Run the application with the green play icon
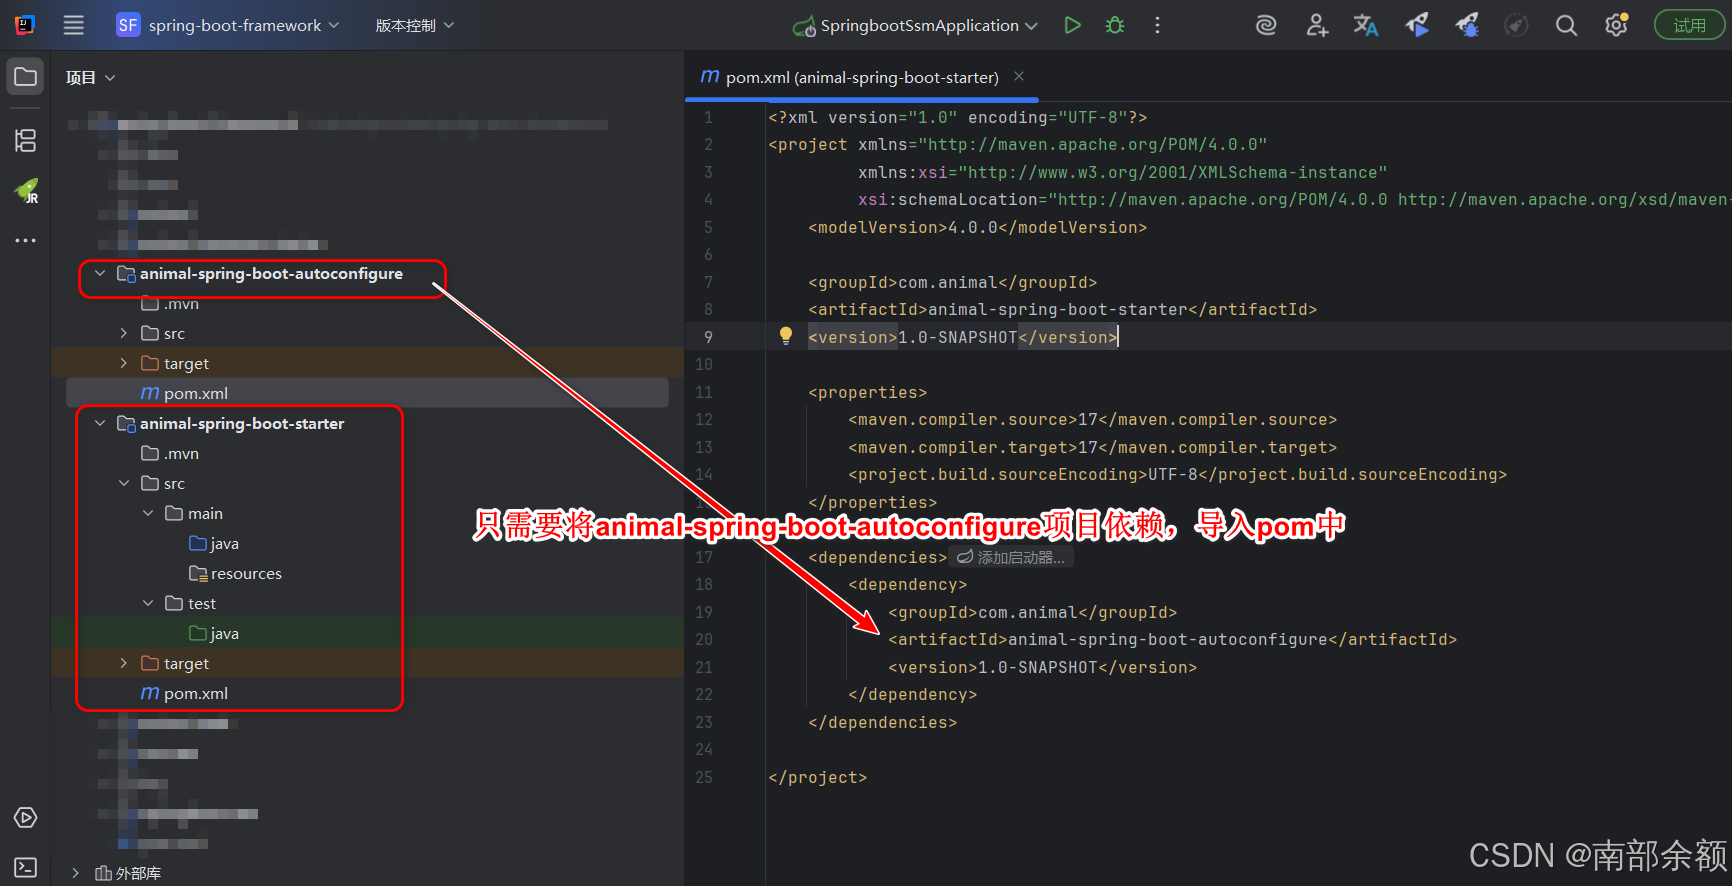1732x886 pixels. click(1072, 25)
